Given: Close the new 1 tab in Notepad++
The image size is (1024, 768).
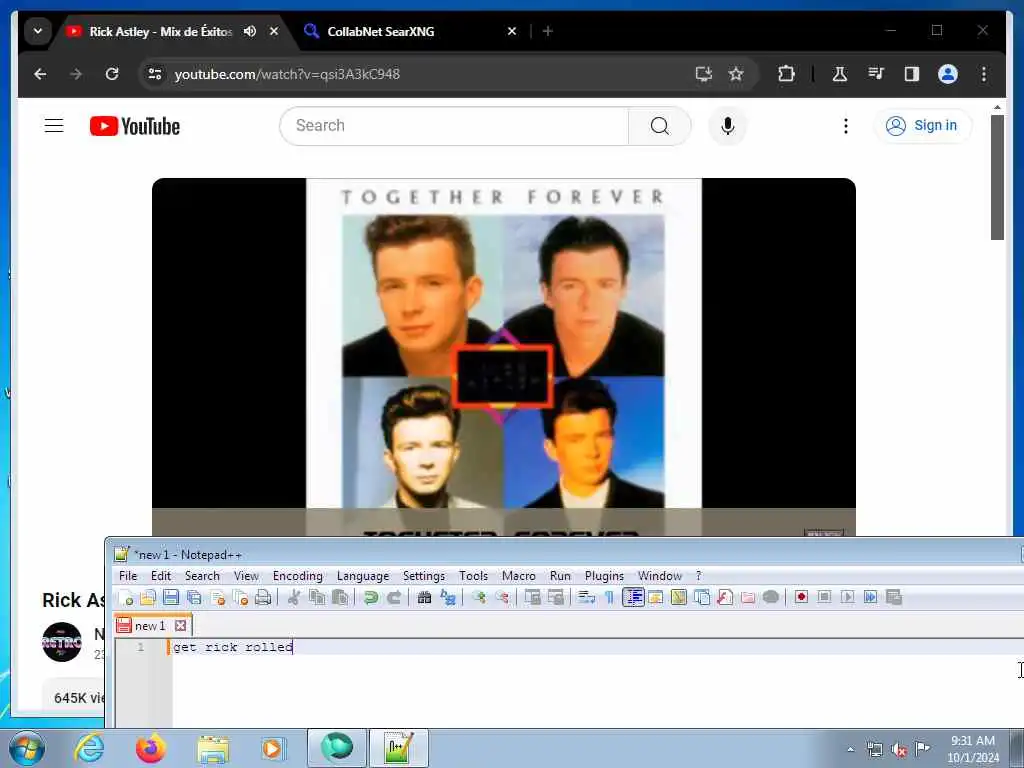Looking at the screenshot, I should tap(181, 626).
